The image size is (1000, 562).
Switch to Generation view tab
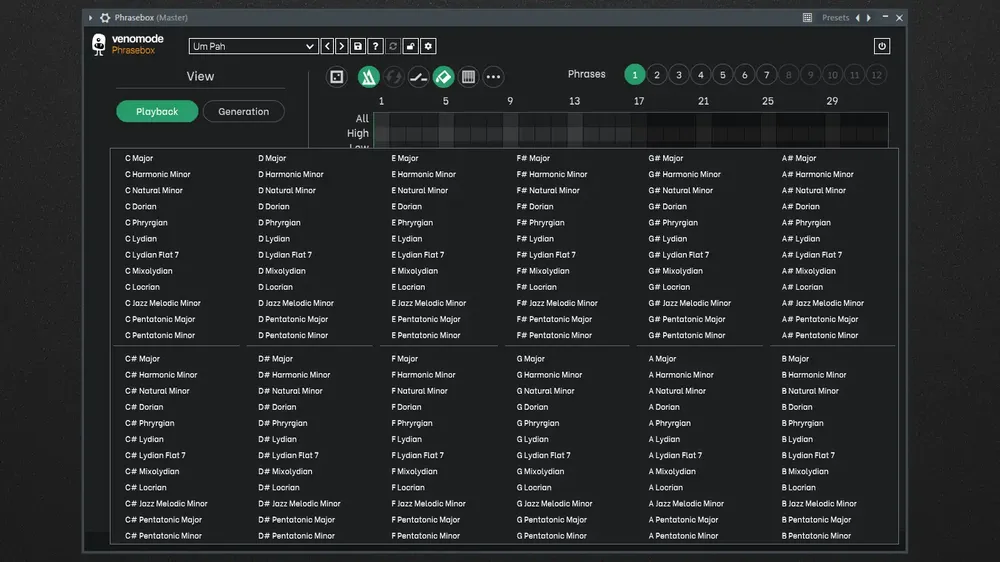244,112
